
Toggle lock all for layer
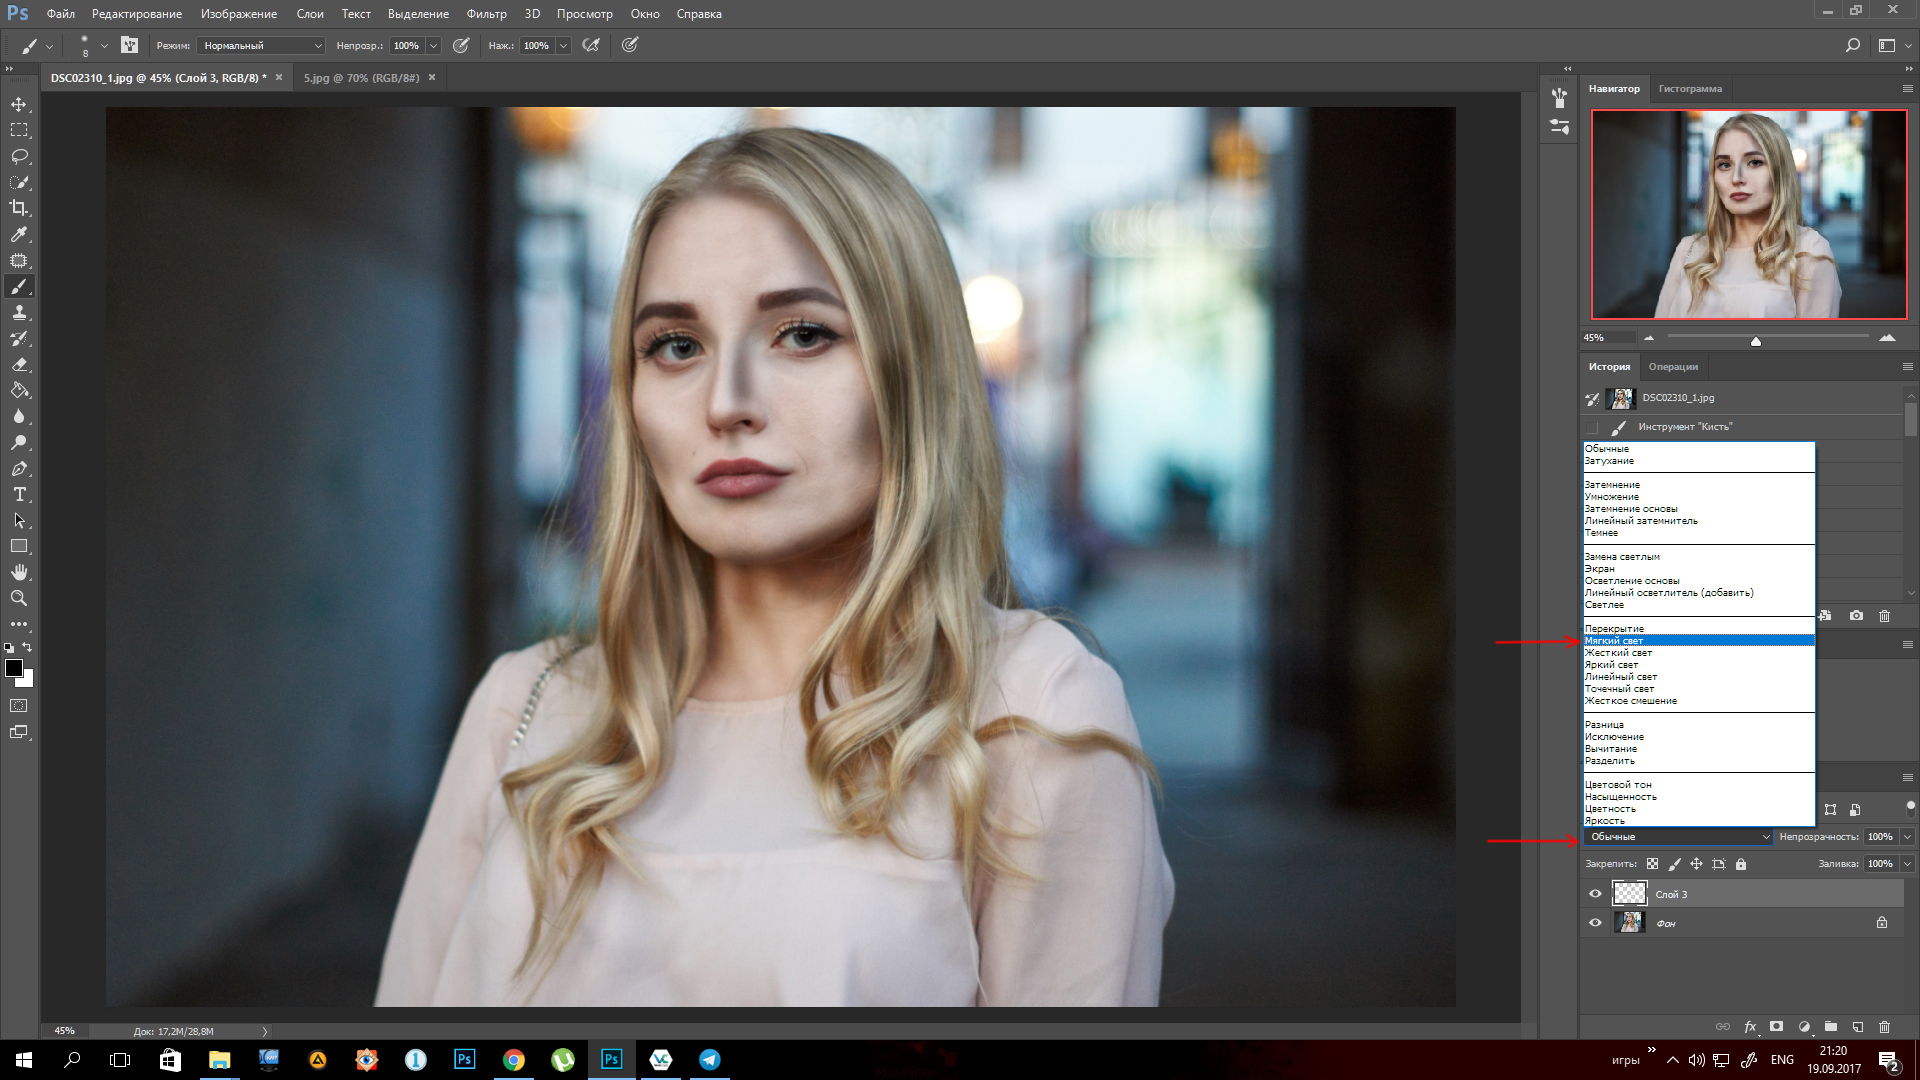(x=1740, y=864)
